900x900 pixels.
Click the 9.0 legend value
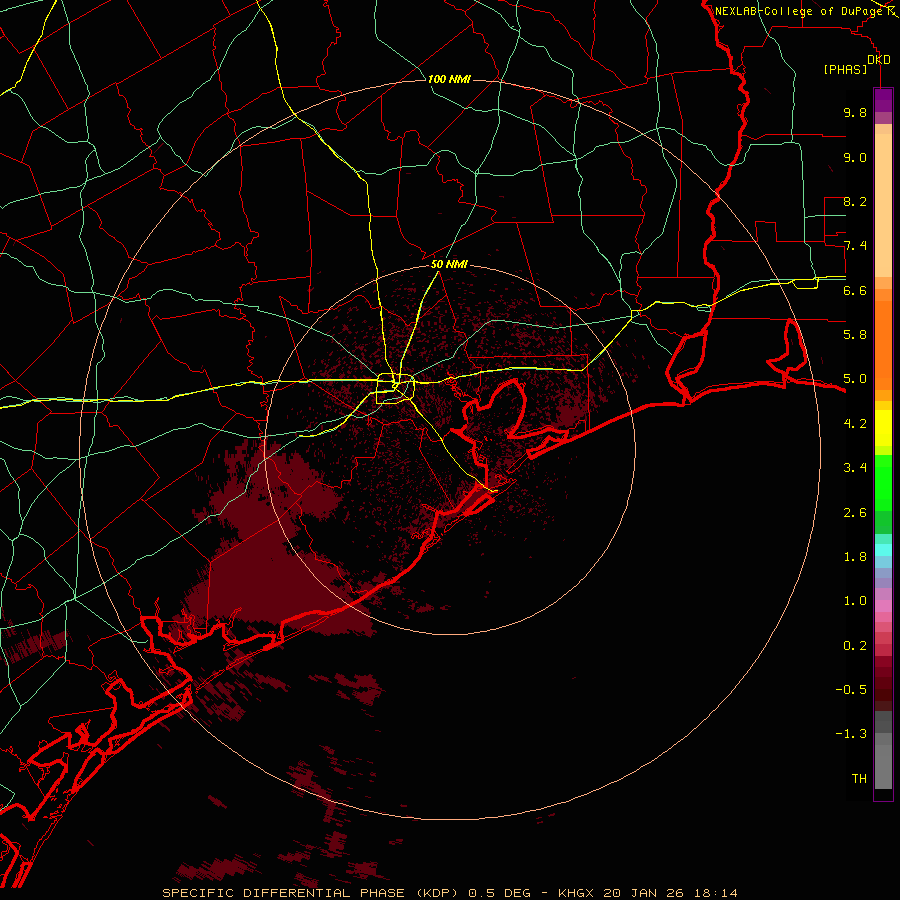pyautogui.click(x=855, y=157)
